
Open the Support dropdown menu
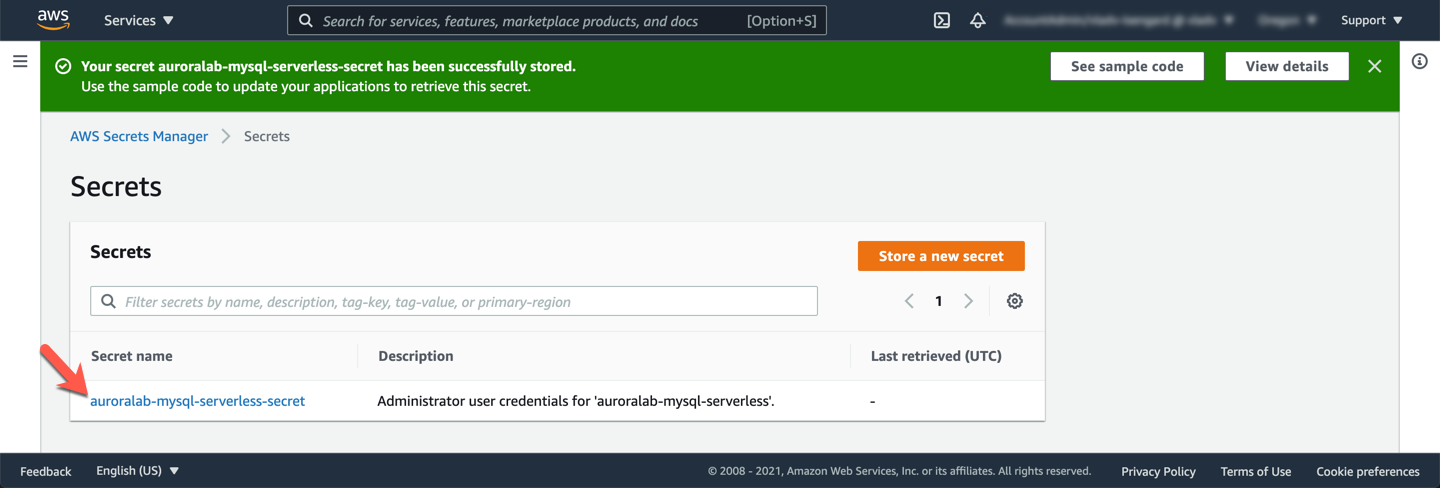1371,20
